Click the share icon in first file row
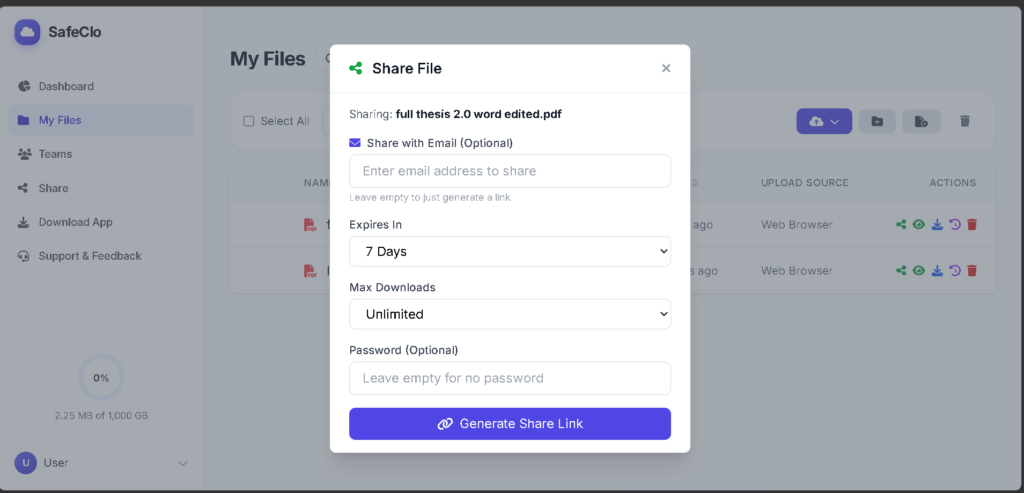This screenshot has width=1024, height=493. (x=901, y=225)
